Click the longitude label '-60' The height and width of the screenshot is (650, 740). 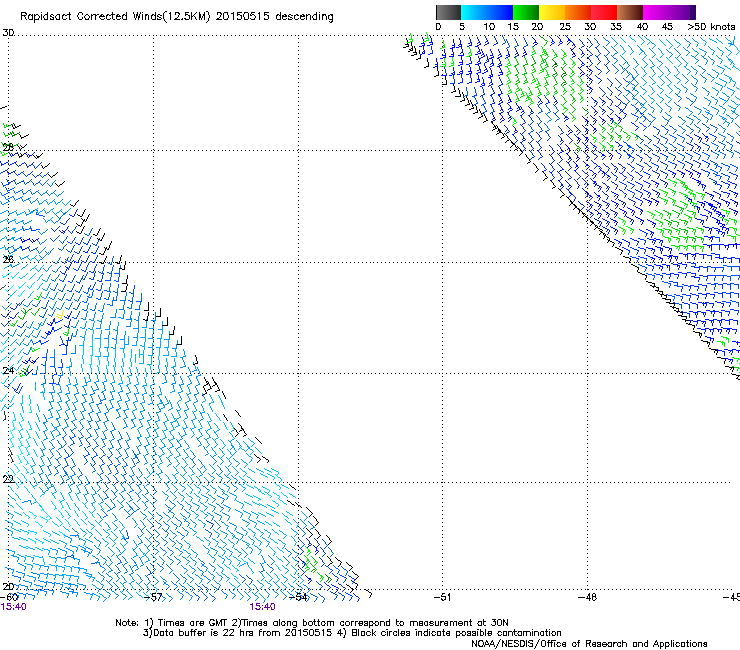(9, 597)
